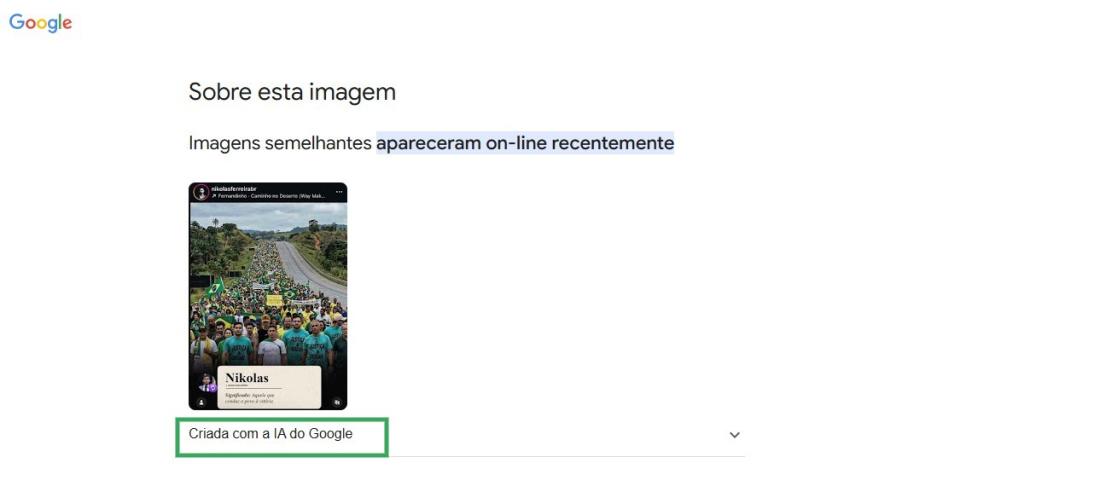Click the highlighted 'apareceram on-line recentemente' text
Image resolution: width=1100 pixels, height=498 pixels.
pos(525,143)
